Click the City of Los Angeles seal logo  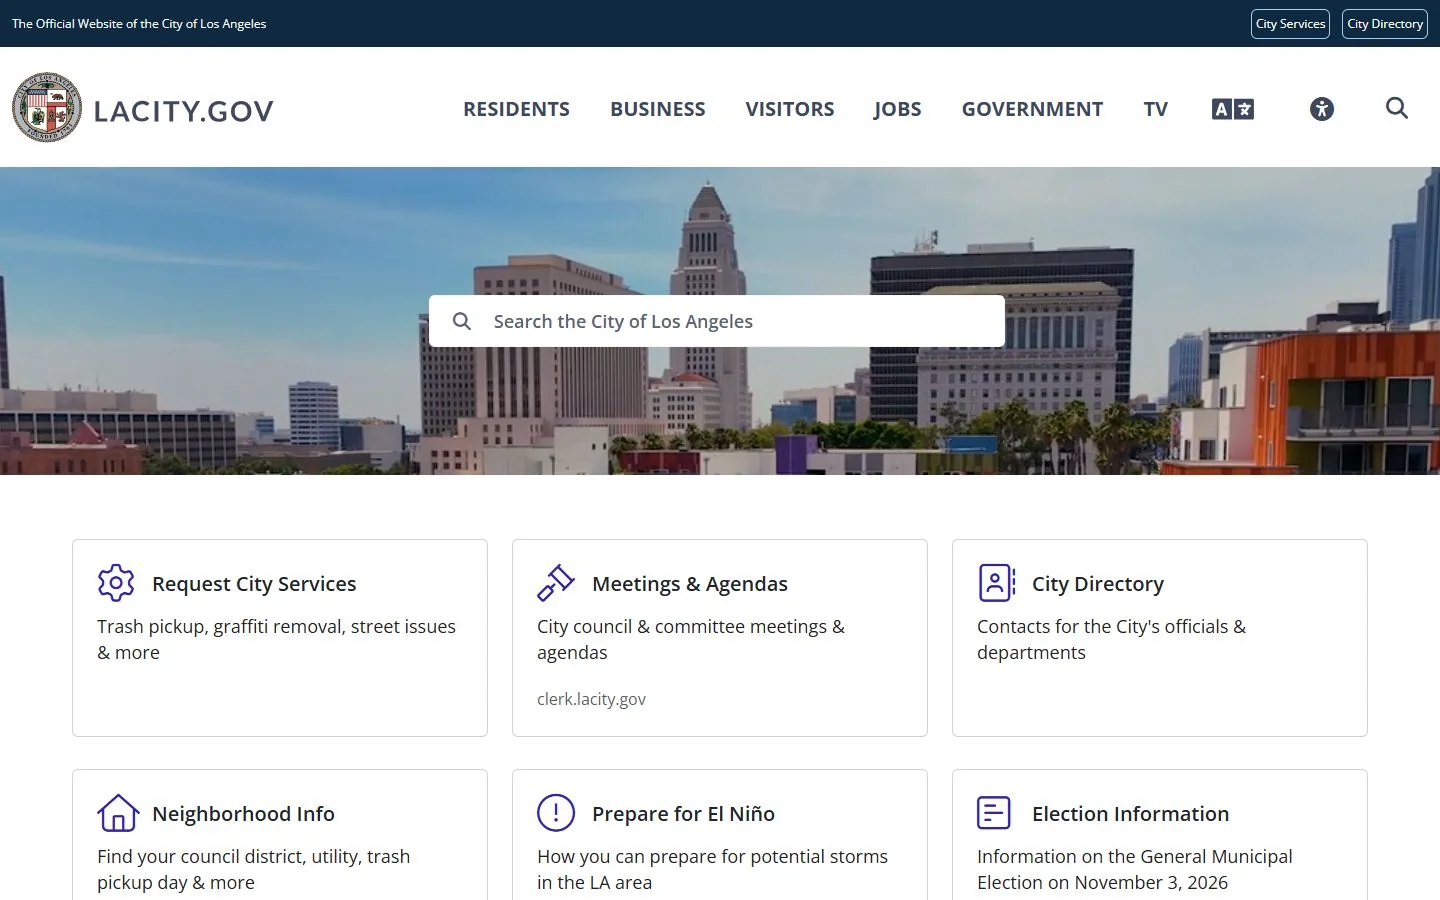click(x=47, y=107)
